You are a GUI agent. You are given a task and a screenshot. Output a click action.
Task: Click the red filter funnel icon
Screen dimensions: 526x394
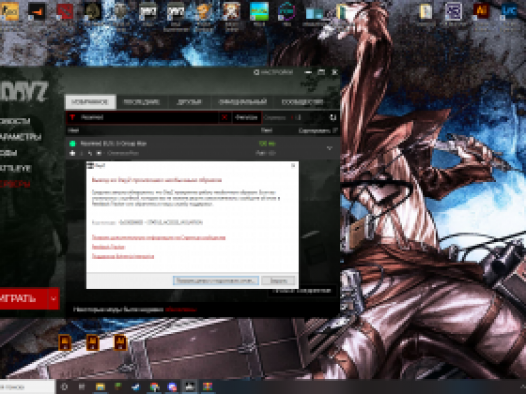point(72,117)
